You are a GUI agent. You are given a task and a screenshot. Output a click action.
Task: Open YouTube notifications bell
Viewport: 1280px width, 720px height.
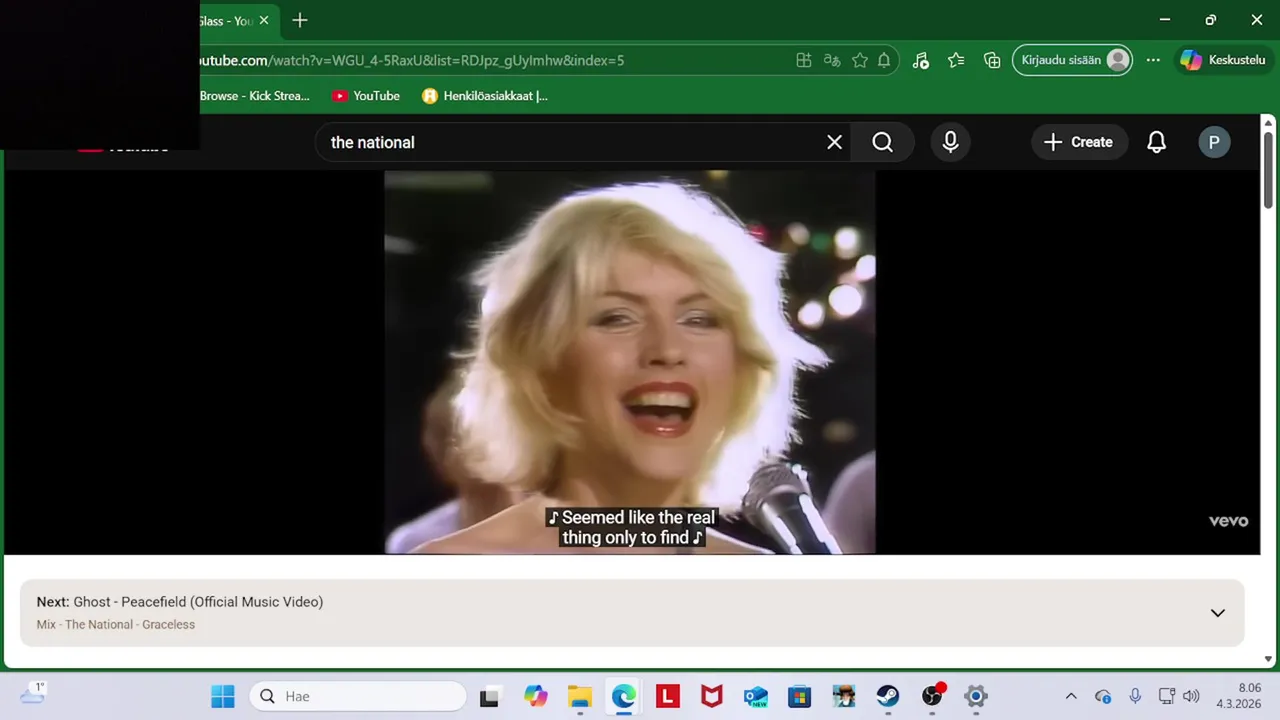[1156, 142]
